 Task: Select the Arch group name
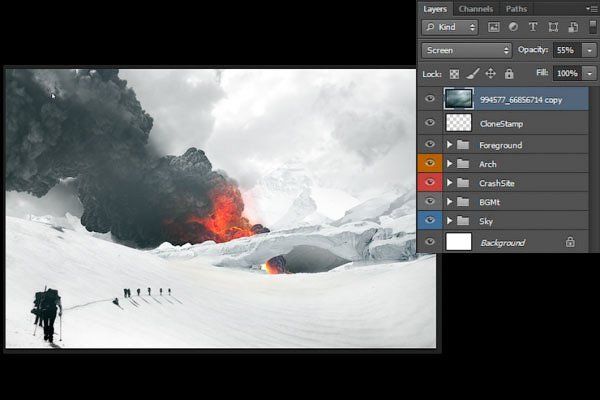click(x=488, y=164)
